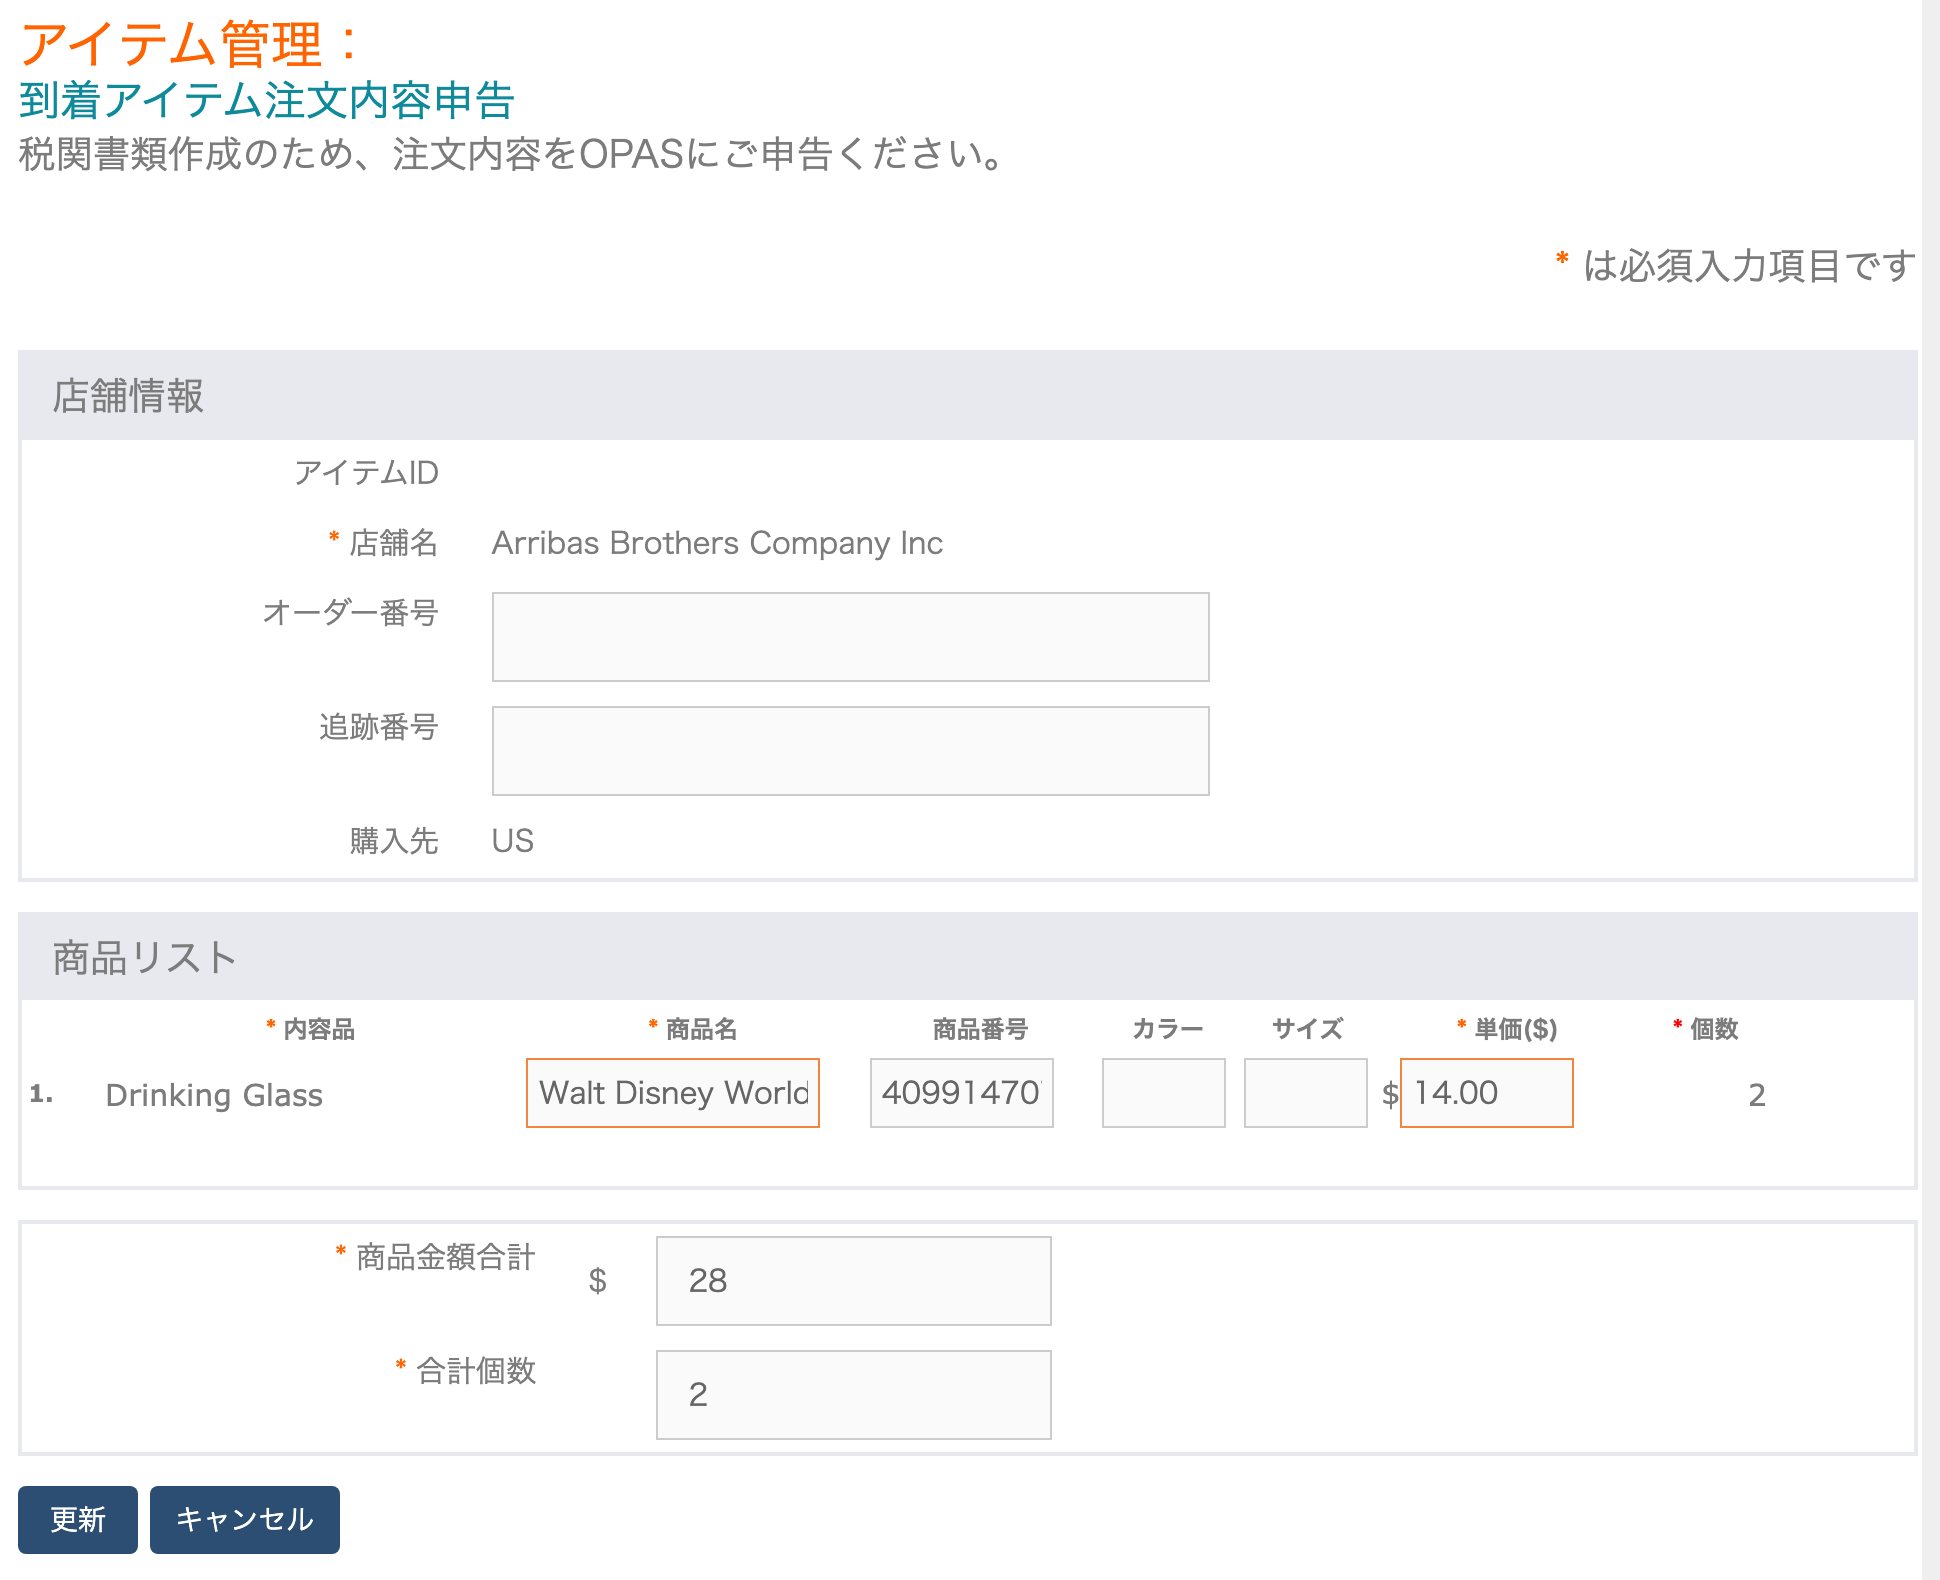The image size is (1940, 1580).
Task: Click the 合計個数 total quantity field
Action: coord(854,1385)
